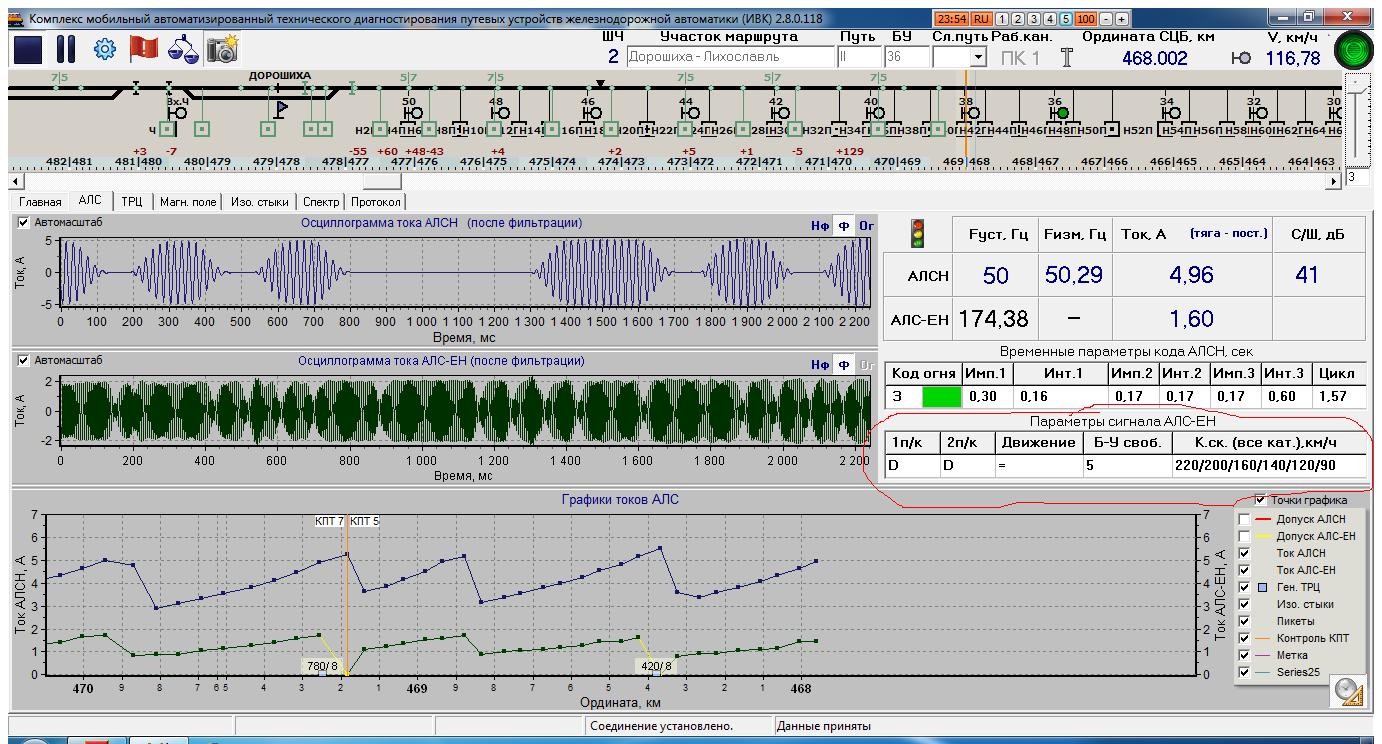The width and height of the screenshot is (1382, 744).
Task: Click the red flag icon
Action: 143,49
